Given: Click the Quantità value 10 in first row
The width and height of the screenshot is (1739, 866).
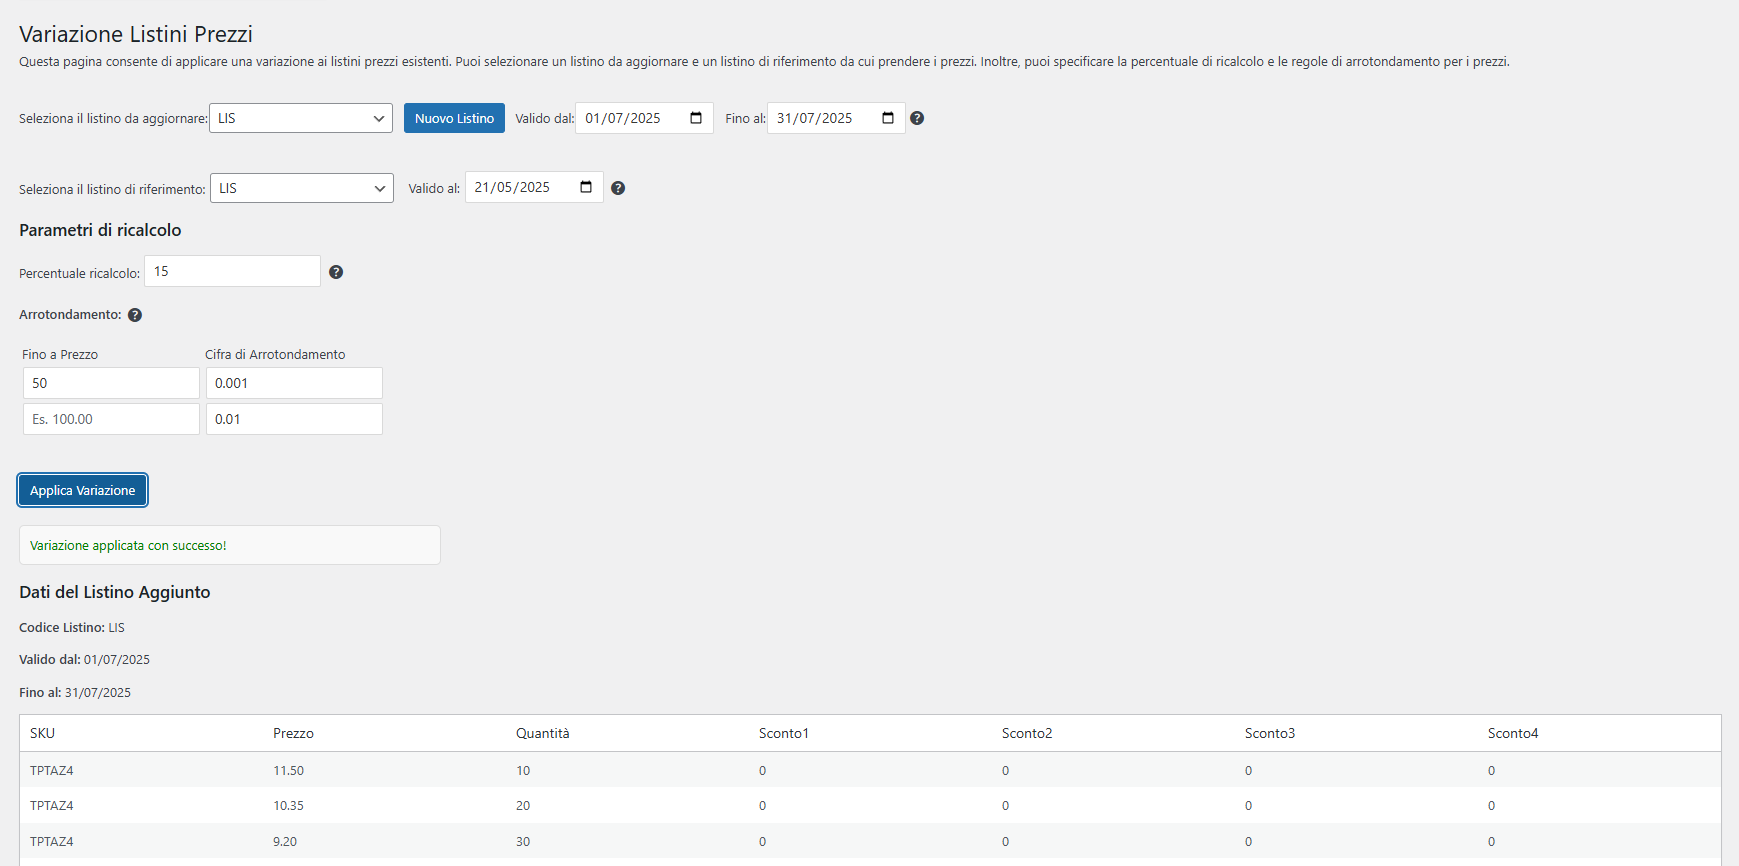Looking at the screenshot, I should 523,770.
